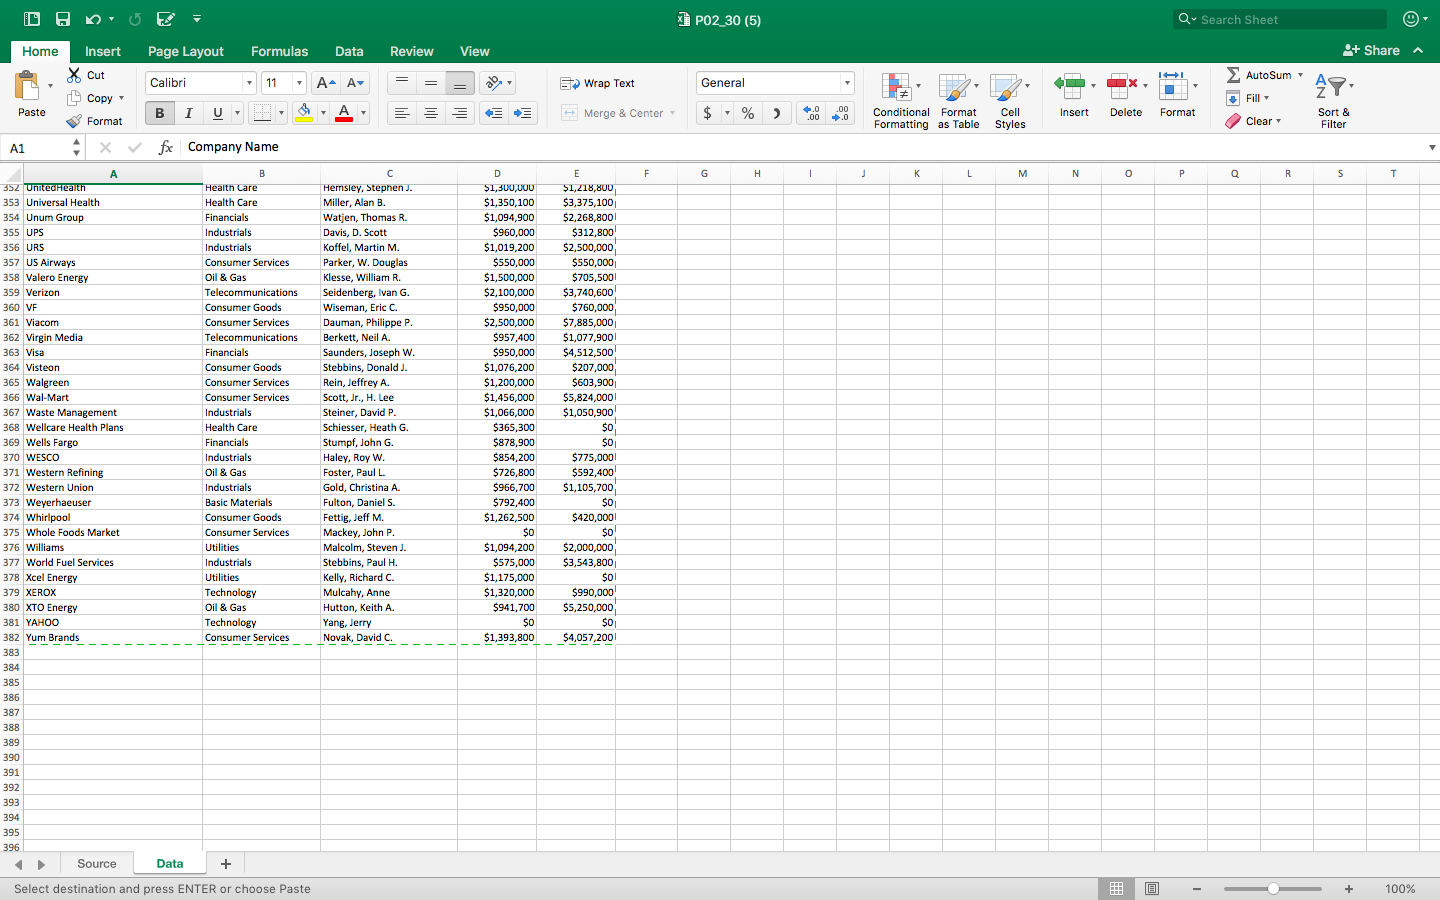Click the comma style icon
The height and width of the screenshot is (900, 1440).
click(x=777, y=113)
